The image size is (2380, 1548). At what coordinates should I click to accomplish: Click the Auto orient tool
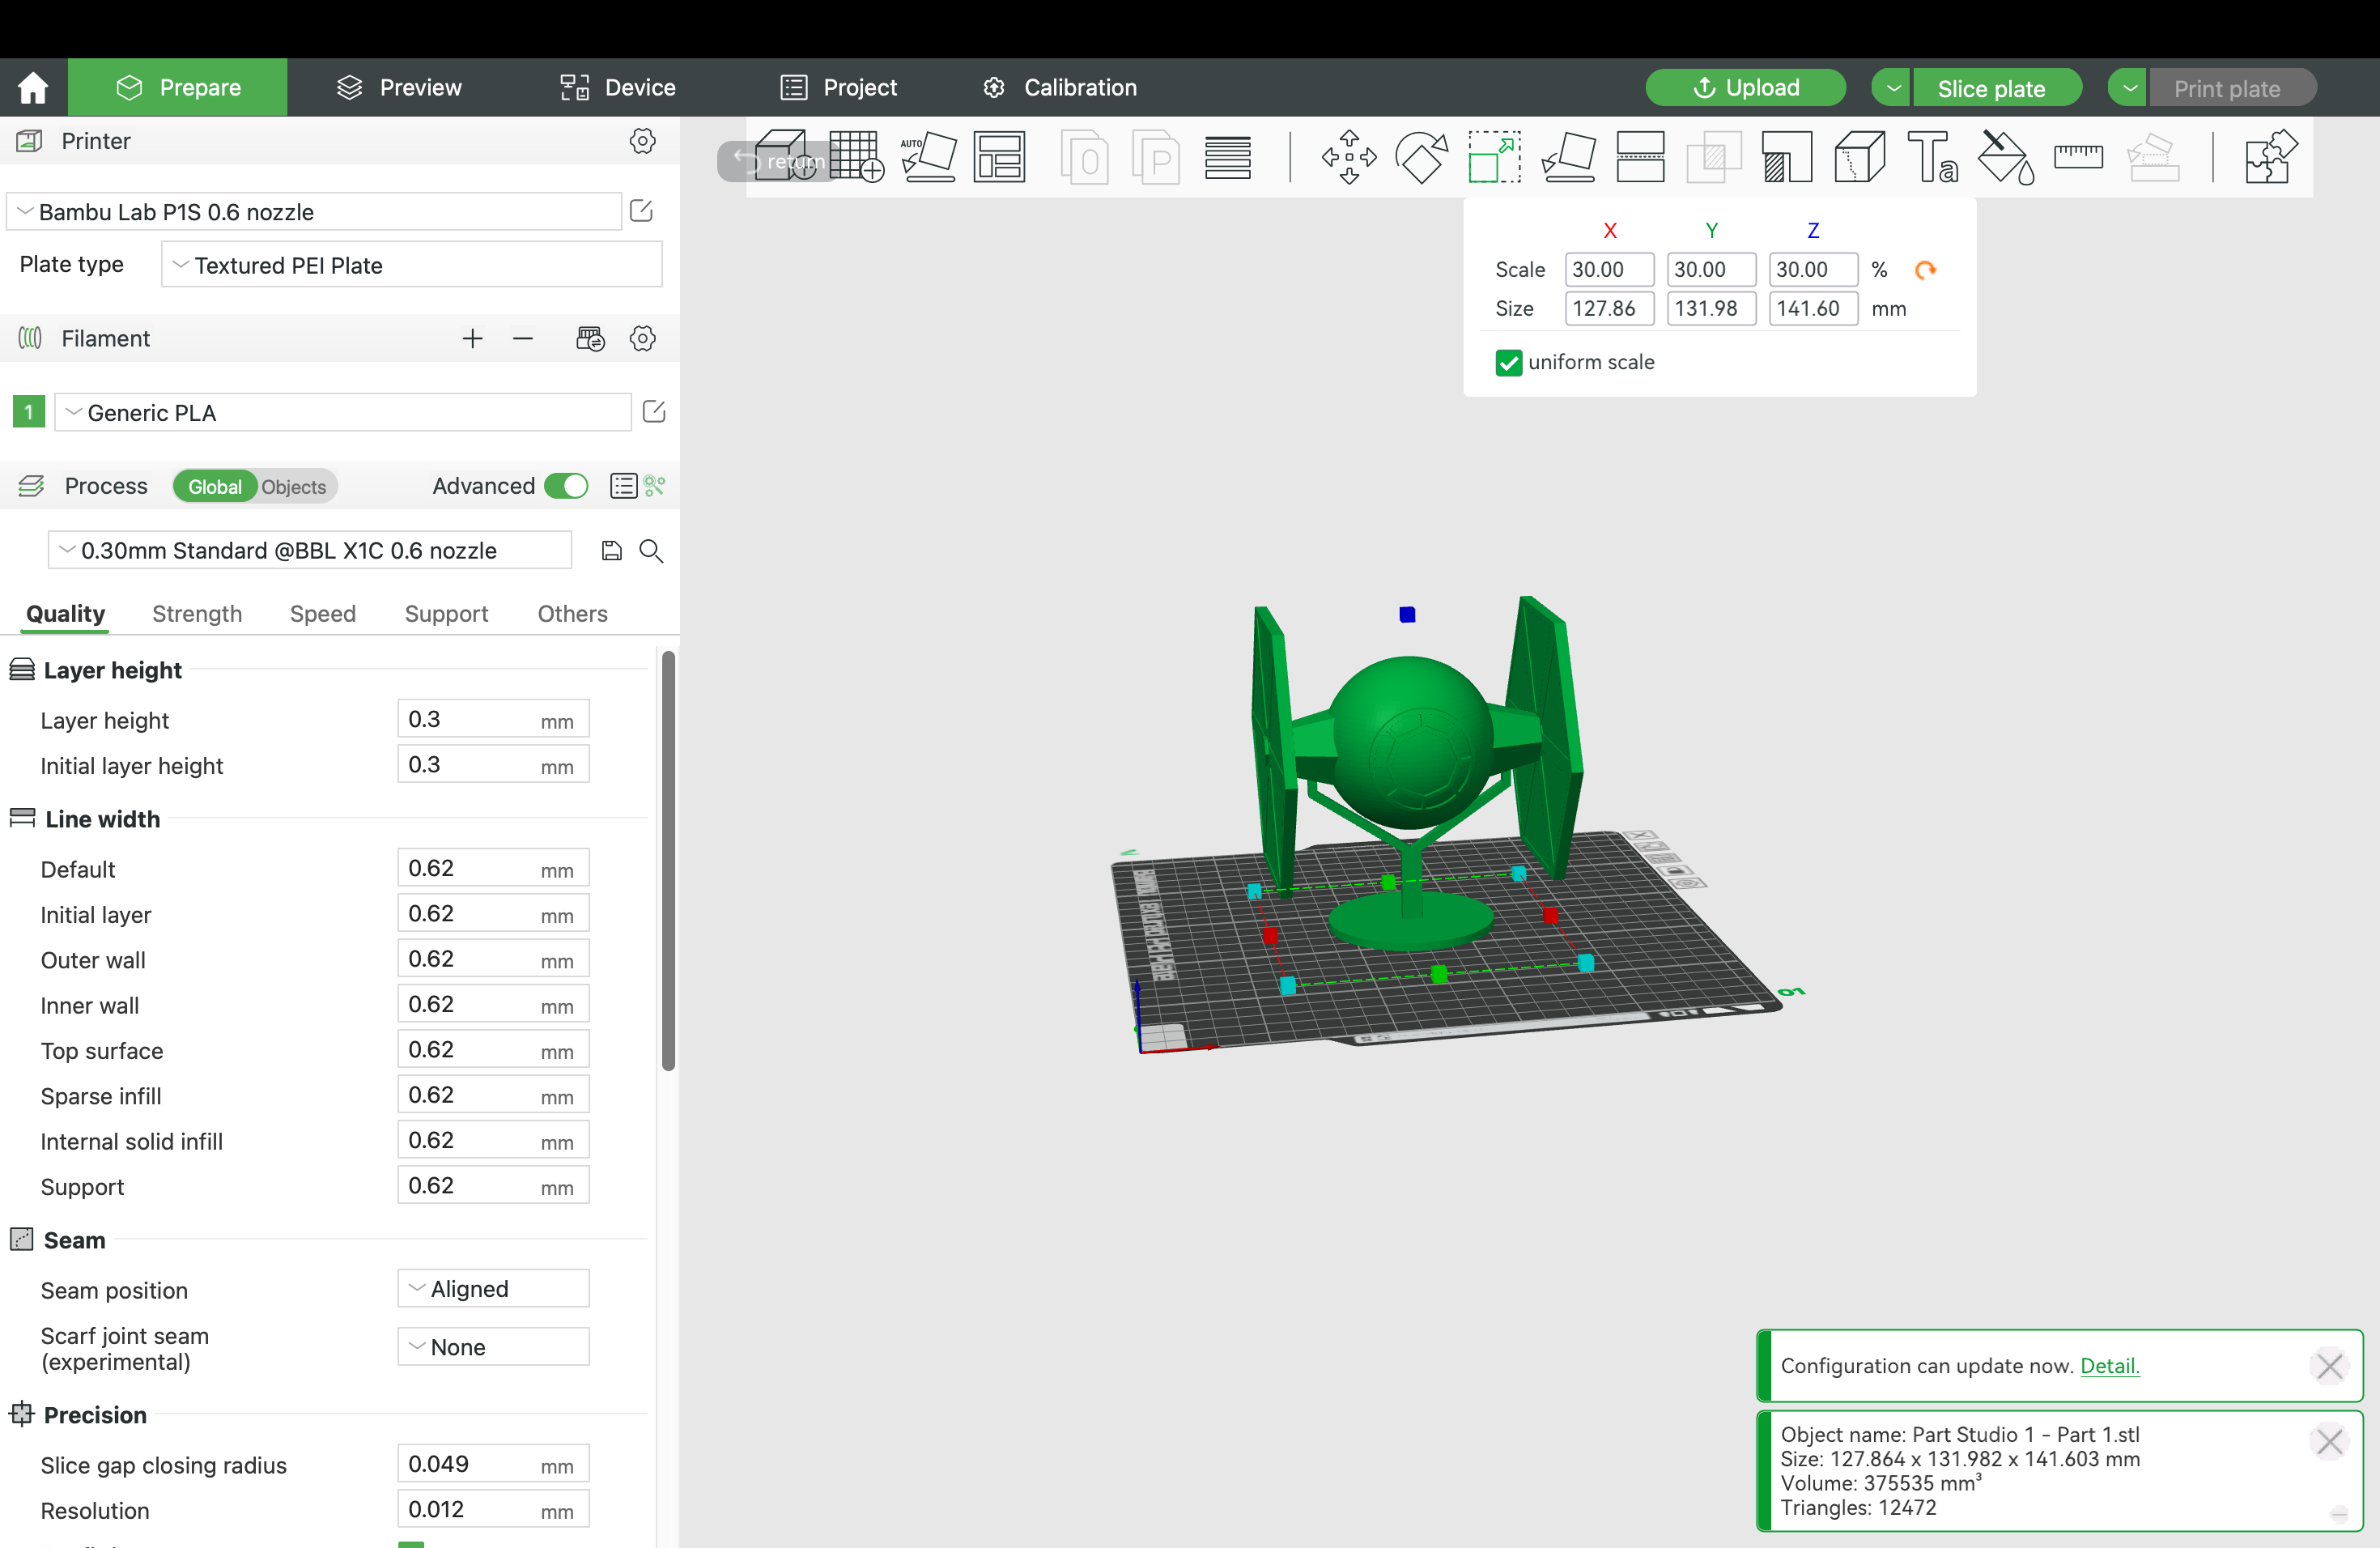(928, 157)
